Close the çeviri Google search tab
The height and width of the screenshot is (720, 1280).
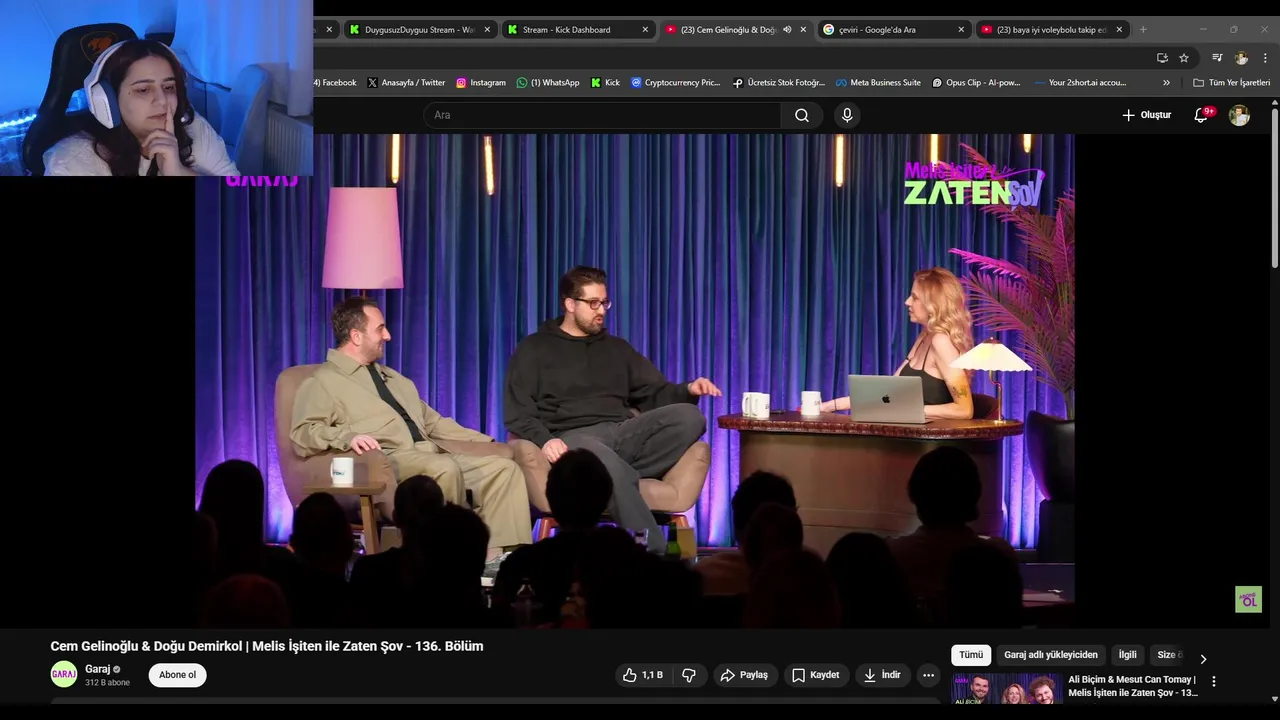[961, 30]
